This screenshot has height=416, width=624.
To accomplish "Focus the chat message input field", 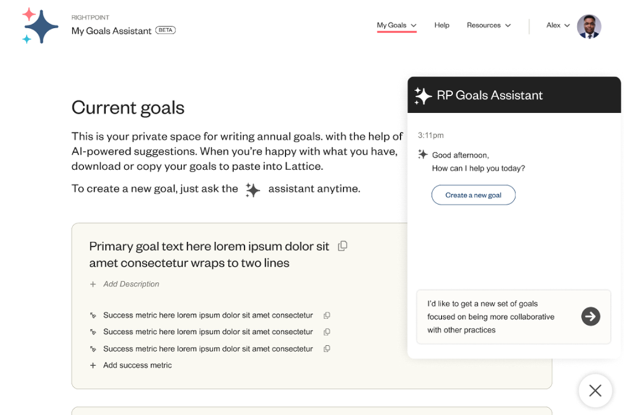I will (x=495, y=316).
